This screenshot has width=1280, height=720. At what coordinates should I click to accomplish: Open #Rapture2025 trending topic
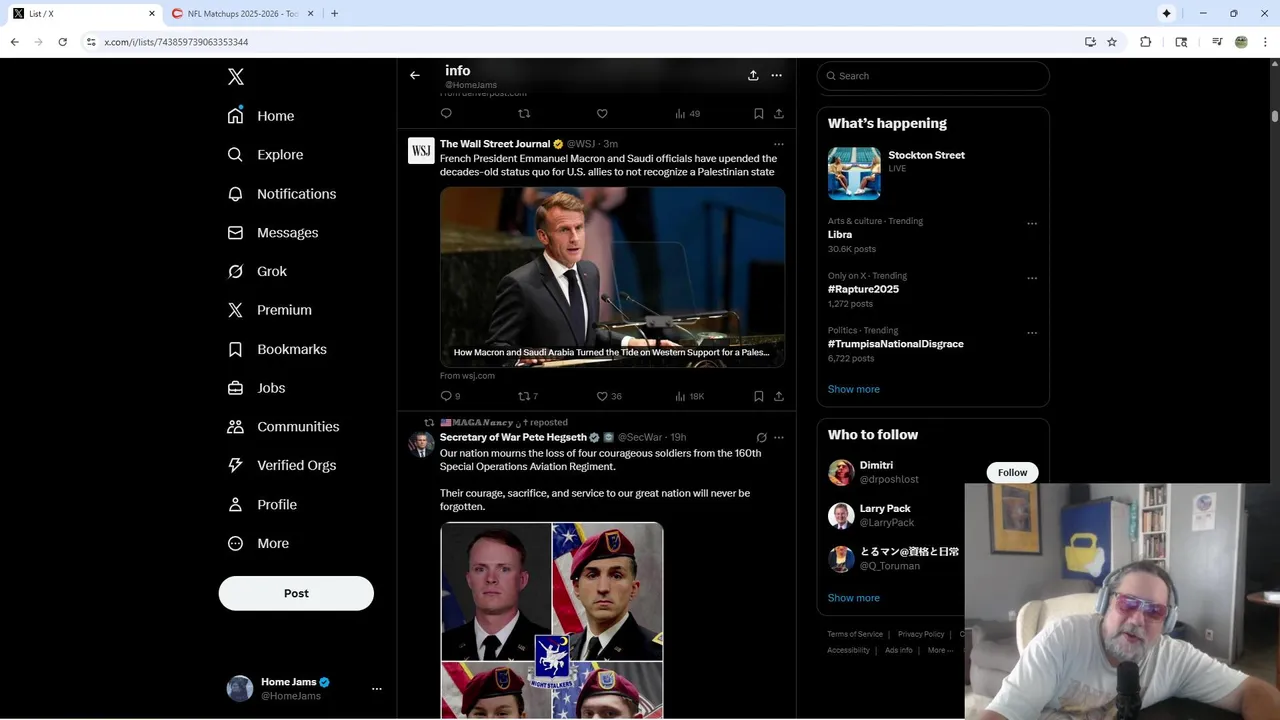863,289
